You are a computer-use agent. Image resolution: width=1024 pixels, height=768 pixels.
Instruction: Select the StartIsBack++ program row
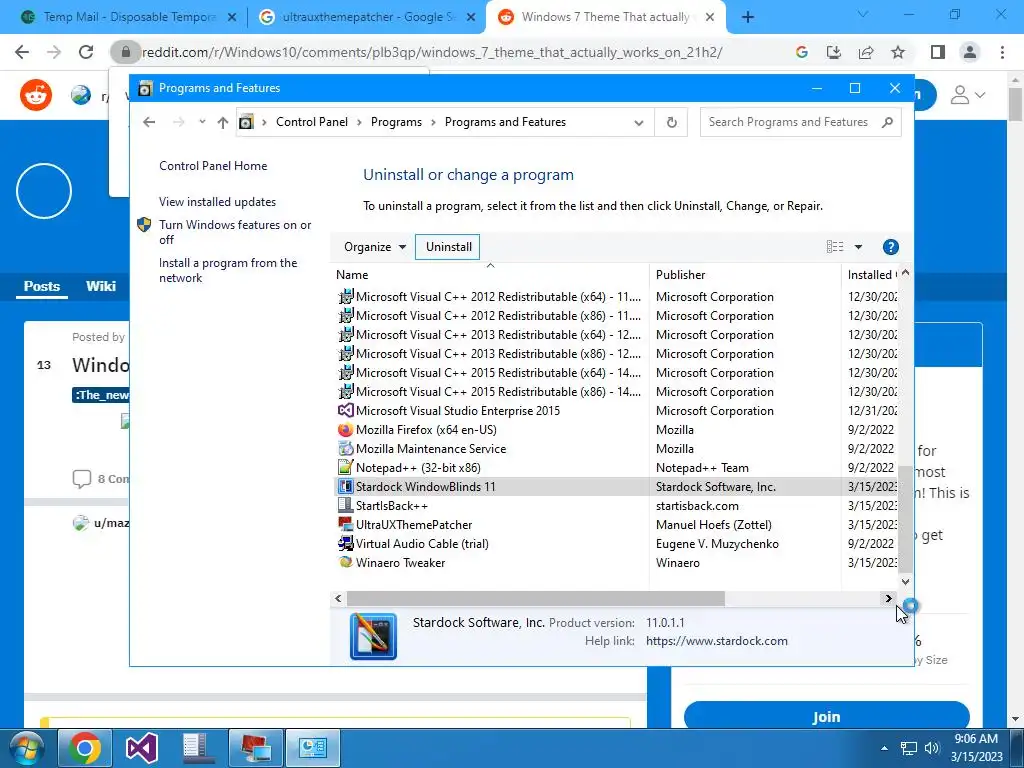(x=614, y=505)
